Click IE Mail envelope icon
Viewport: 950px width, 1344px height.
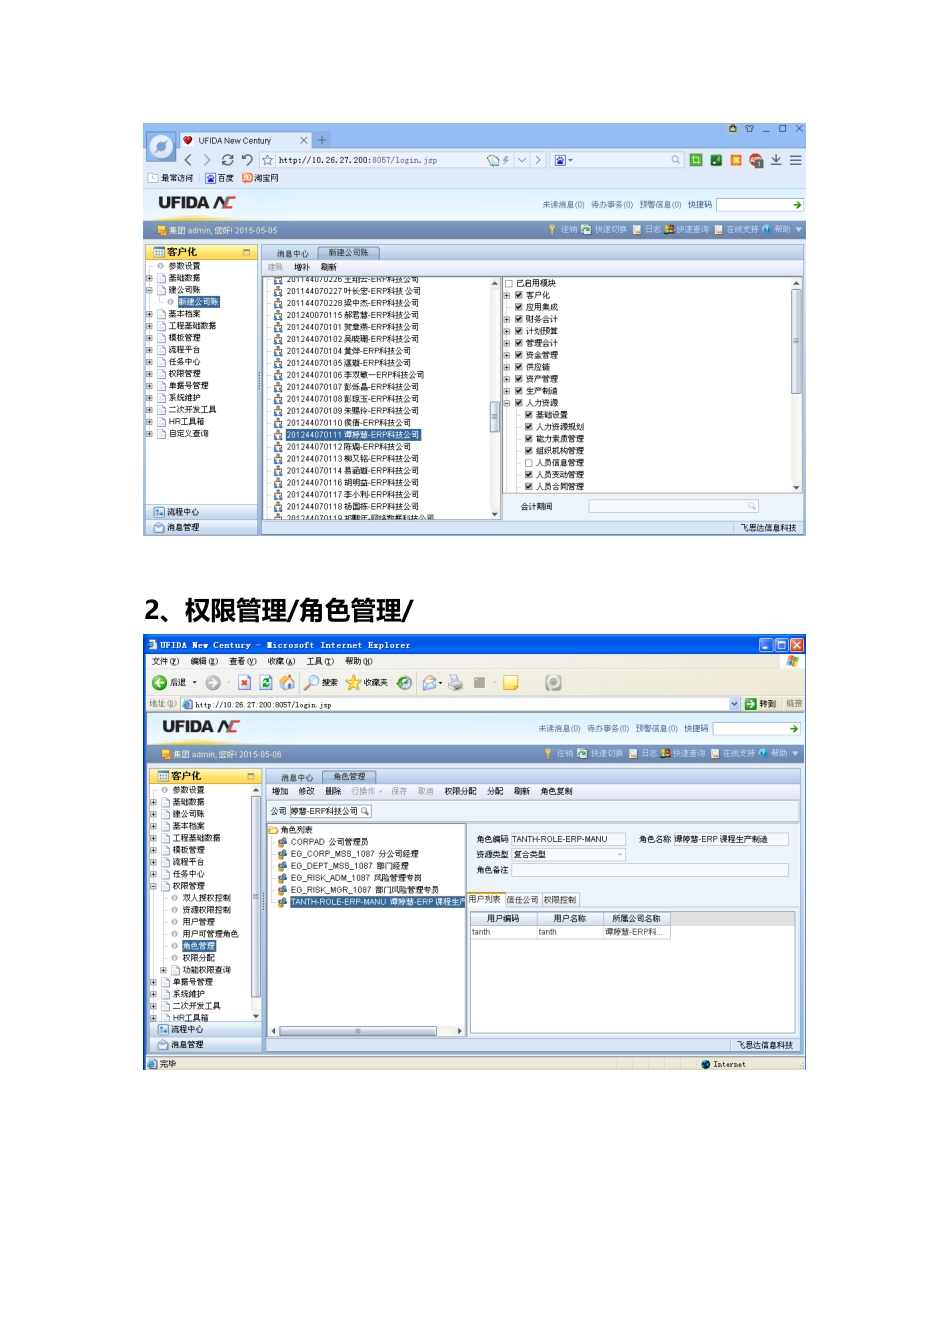[x=430, y=683]
